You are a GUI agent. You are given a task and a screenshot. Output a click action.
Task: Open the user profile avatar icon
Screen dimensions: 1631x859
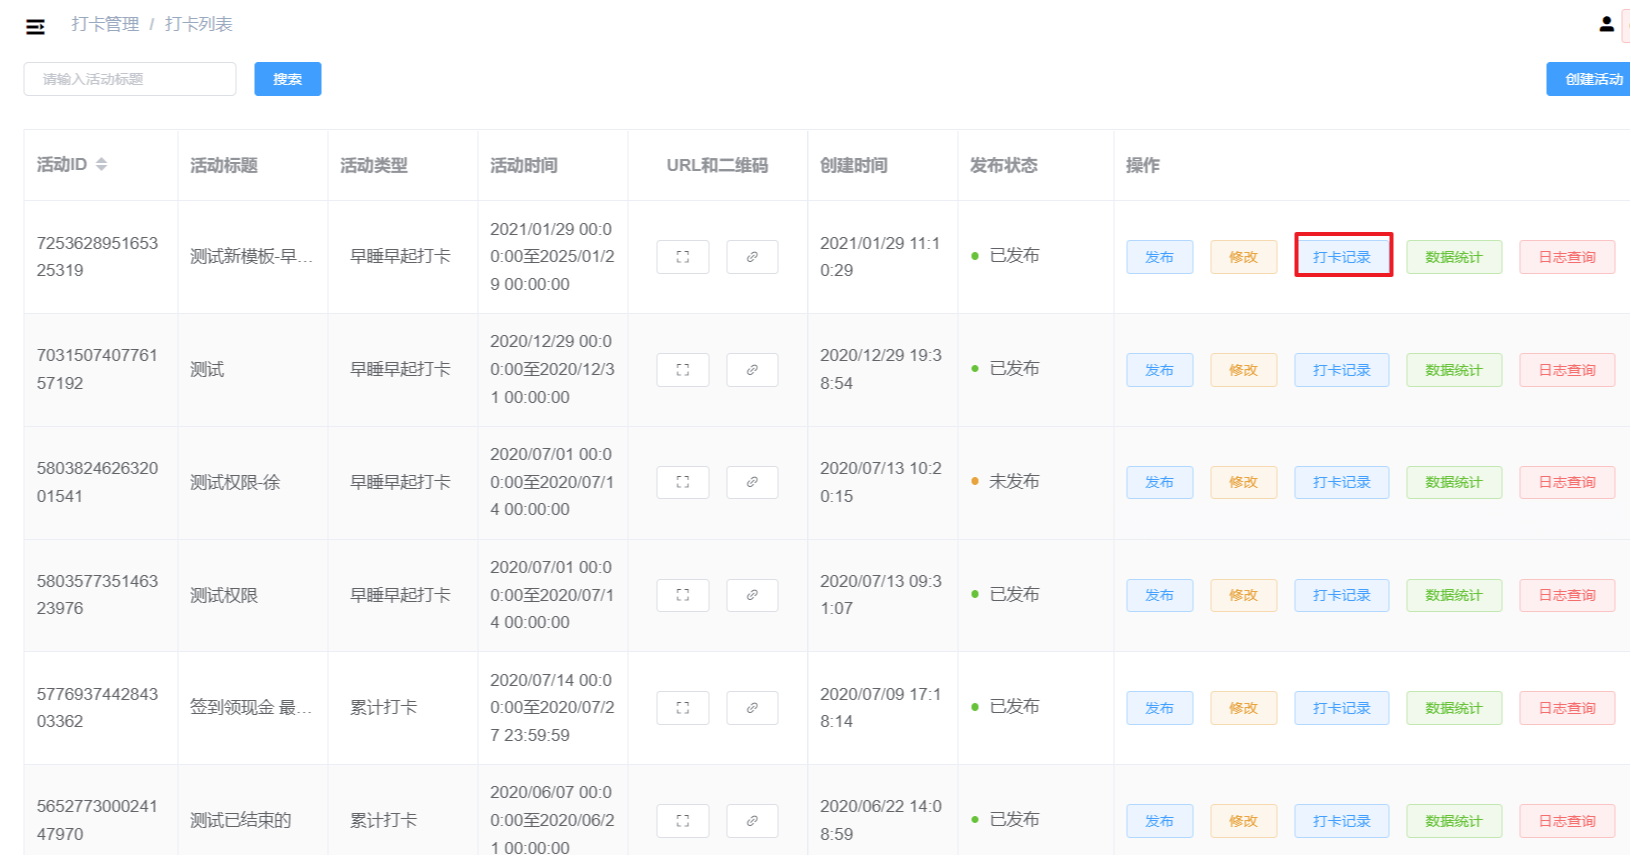click(x=1606, y=24)
